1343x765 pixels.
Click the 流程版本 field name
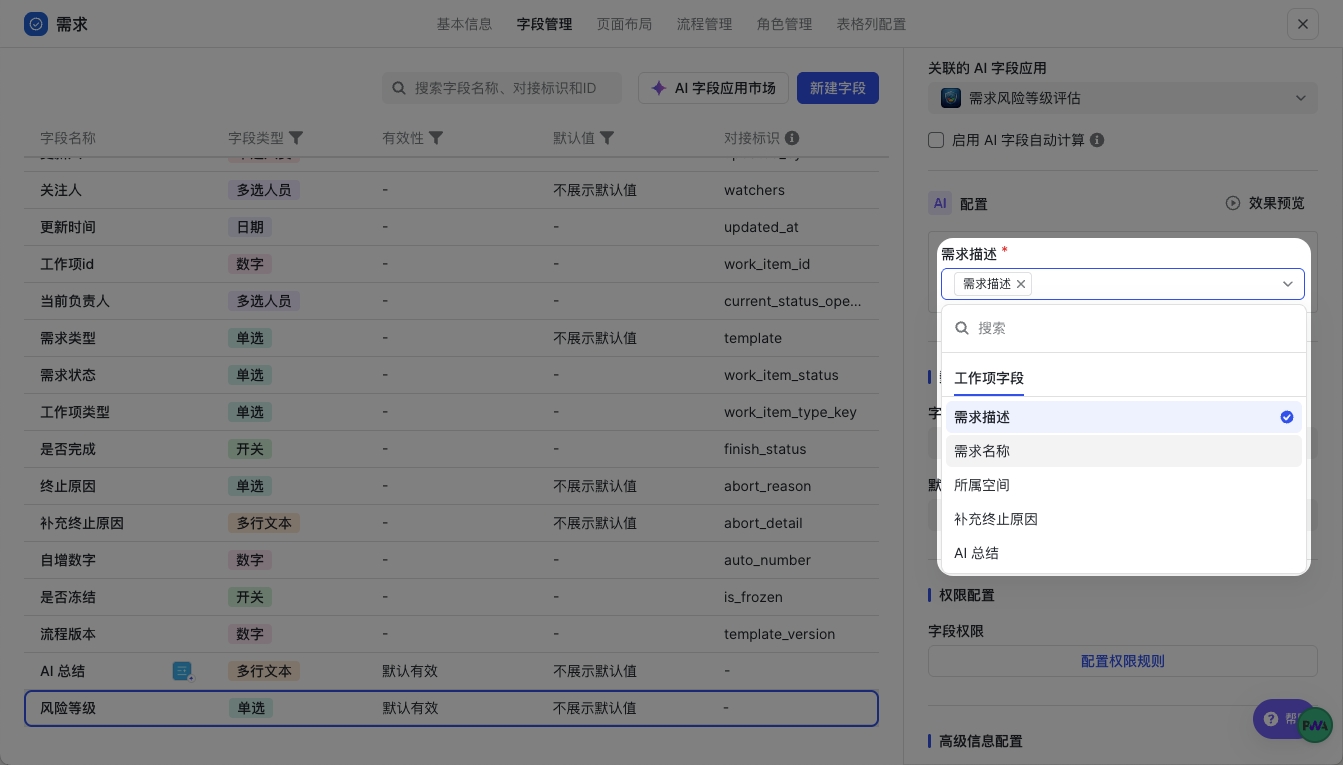click(x=68, y=634)
